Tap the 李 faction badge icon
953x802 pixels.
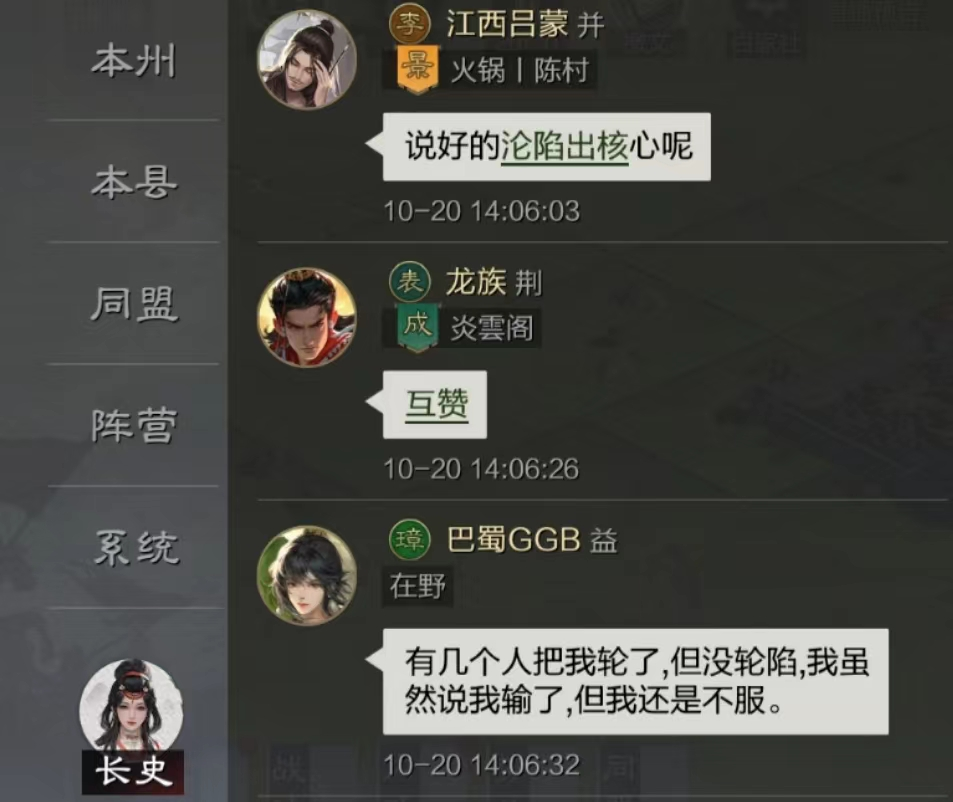[410, 25]
